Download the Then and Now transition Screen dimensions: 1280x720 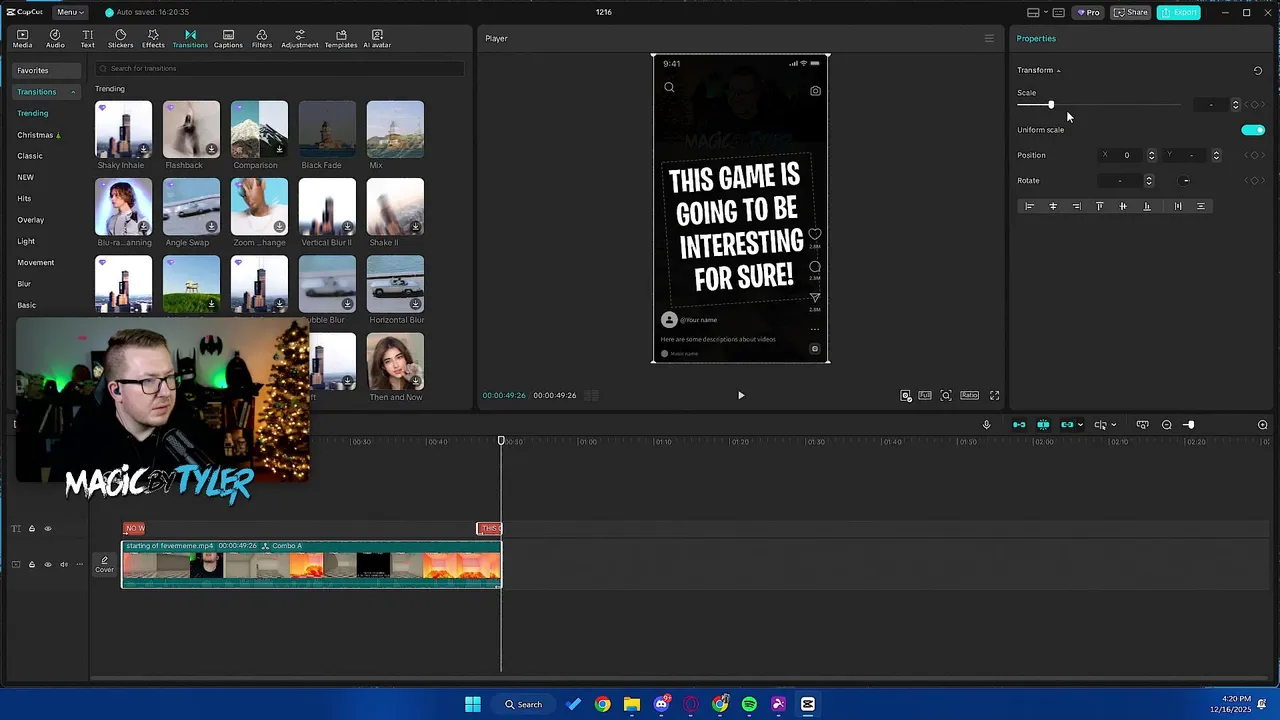(x=415, y=381)
